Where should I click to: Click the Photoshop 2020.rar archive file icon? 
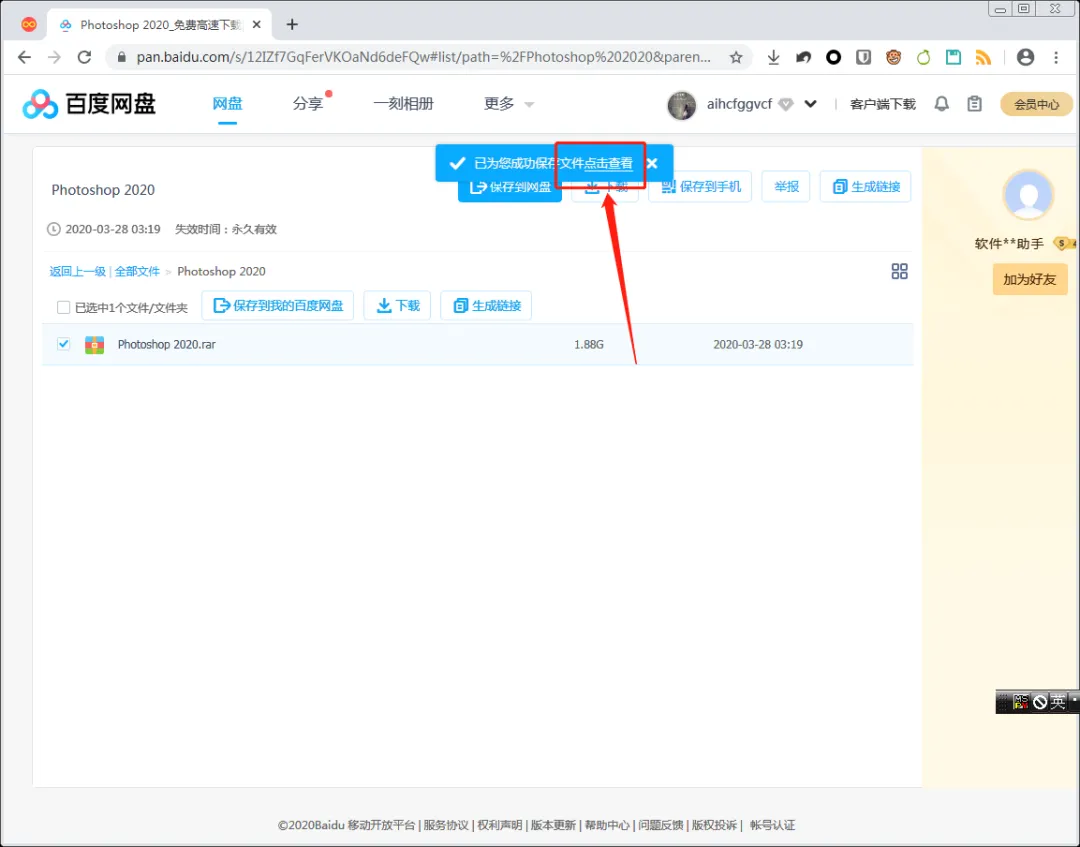[94, 344]
